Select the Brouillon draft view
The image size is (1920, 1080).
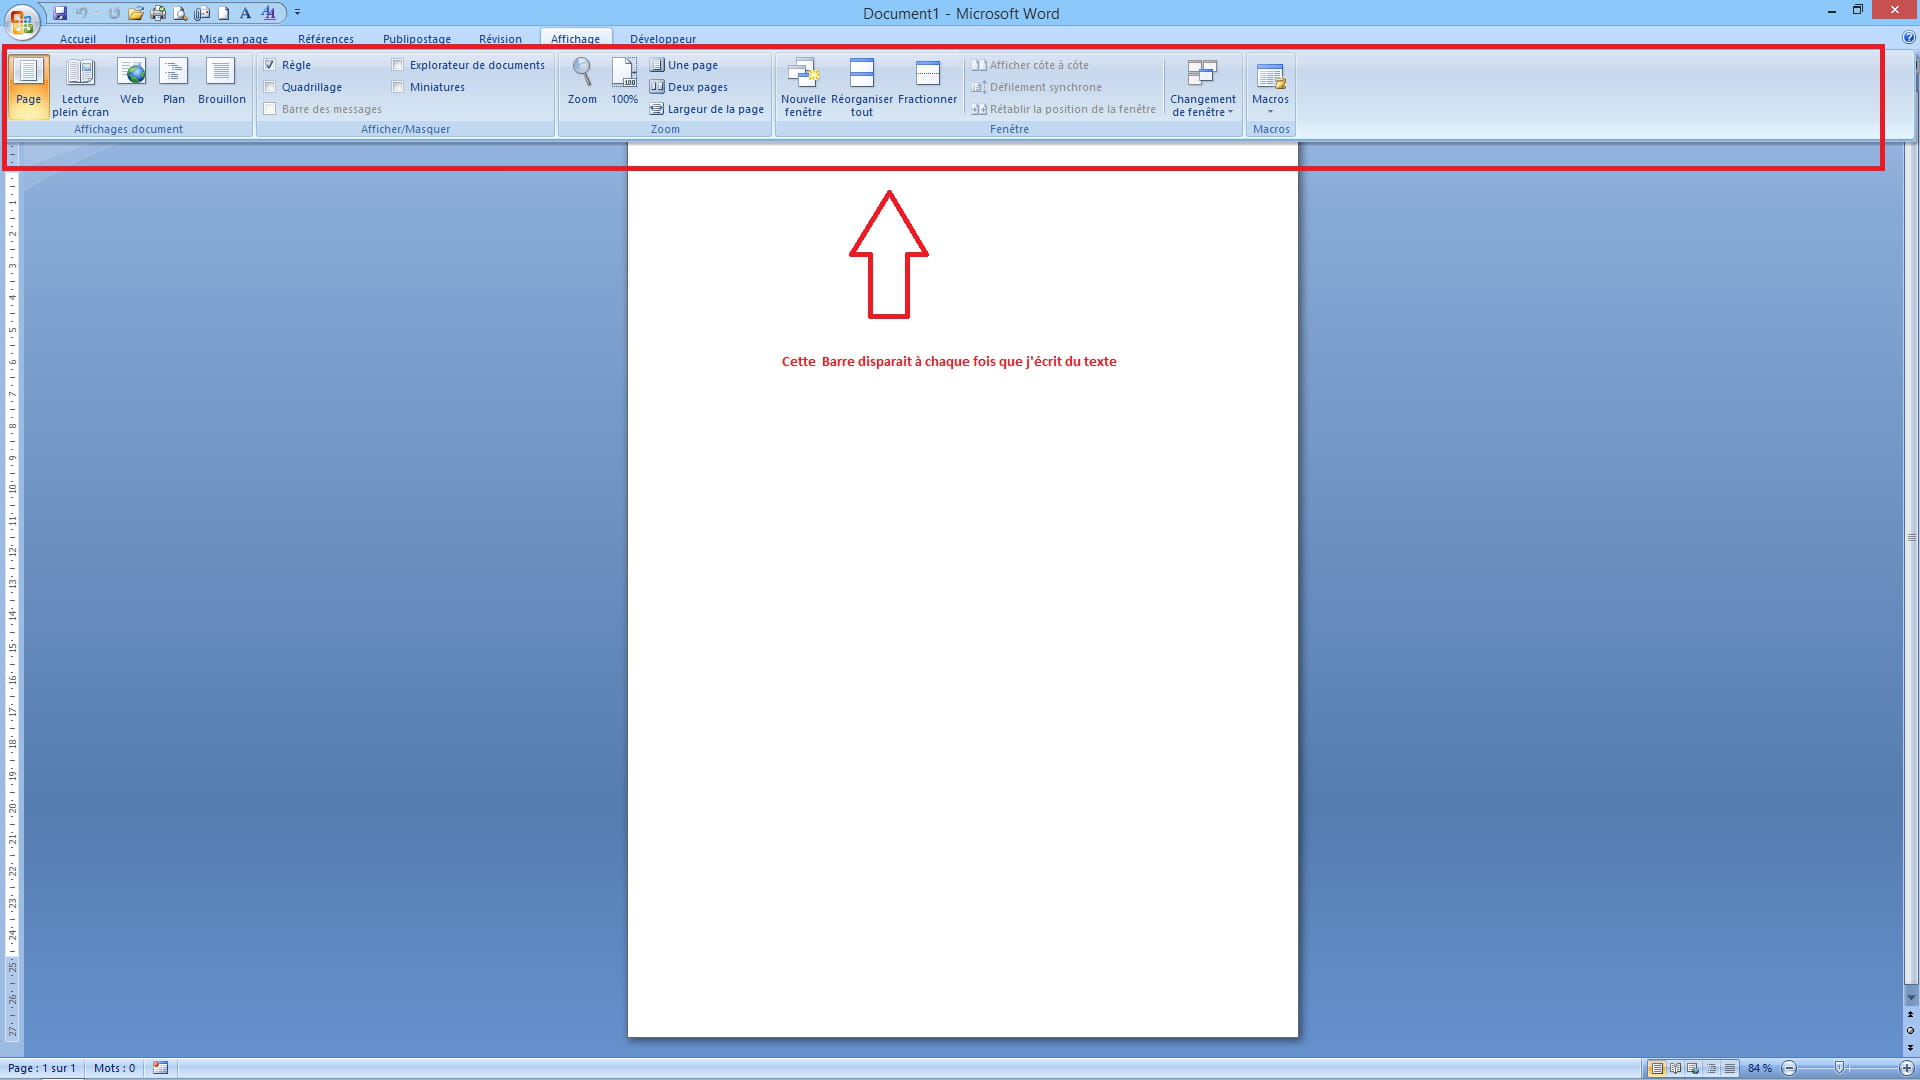(221, 82)
